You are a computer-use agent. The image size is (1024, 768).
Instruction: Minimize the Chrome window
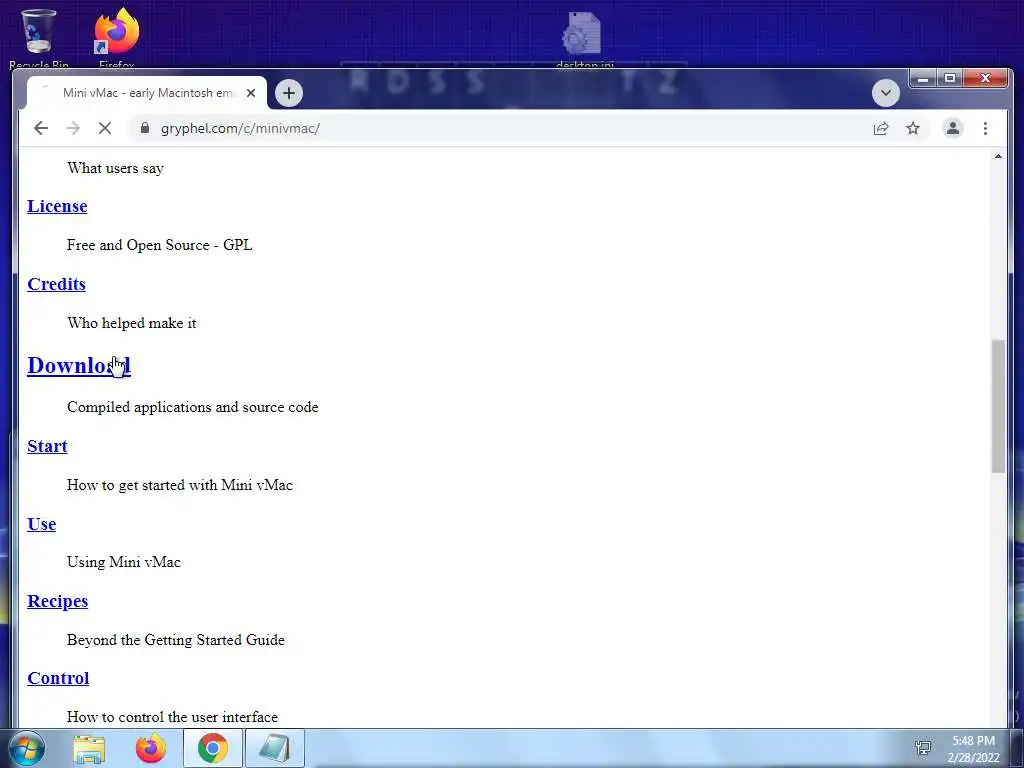coord(923,78)
